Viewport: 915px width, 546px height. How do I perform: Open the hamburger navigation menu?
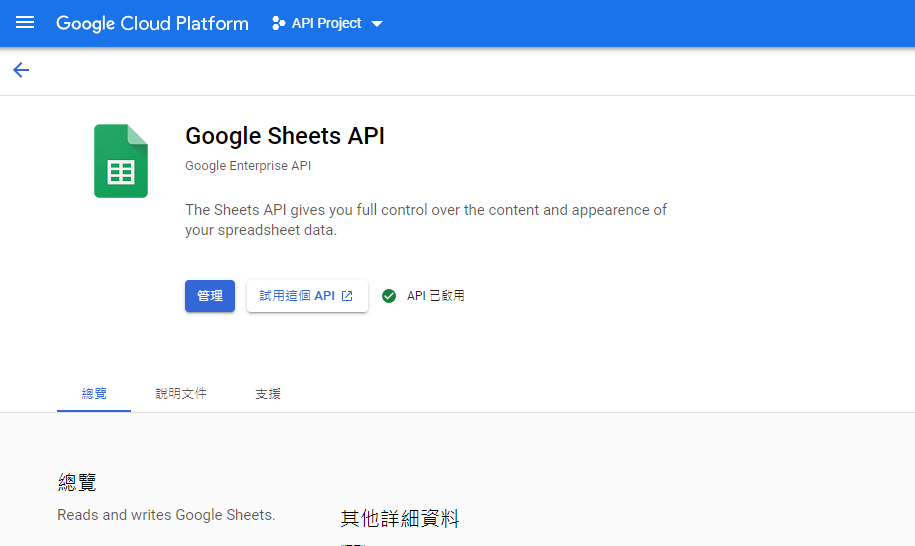[25, 23]
